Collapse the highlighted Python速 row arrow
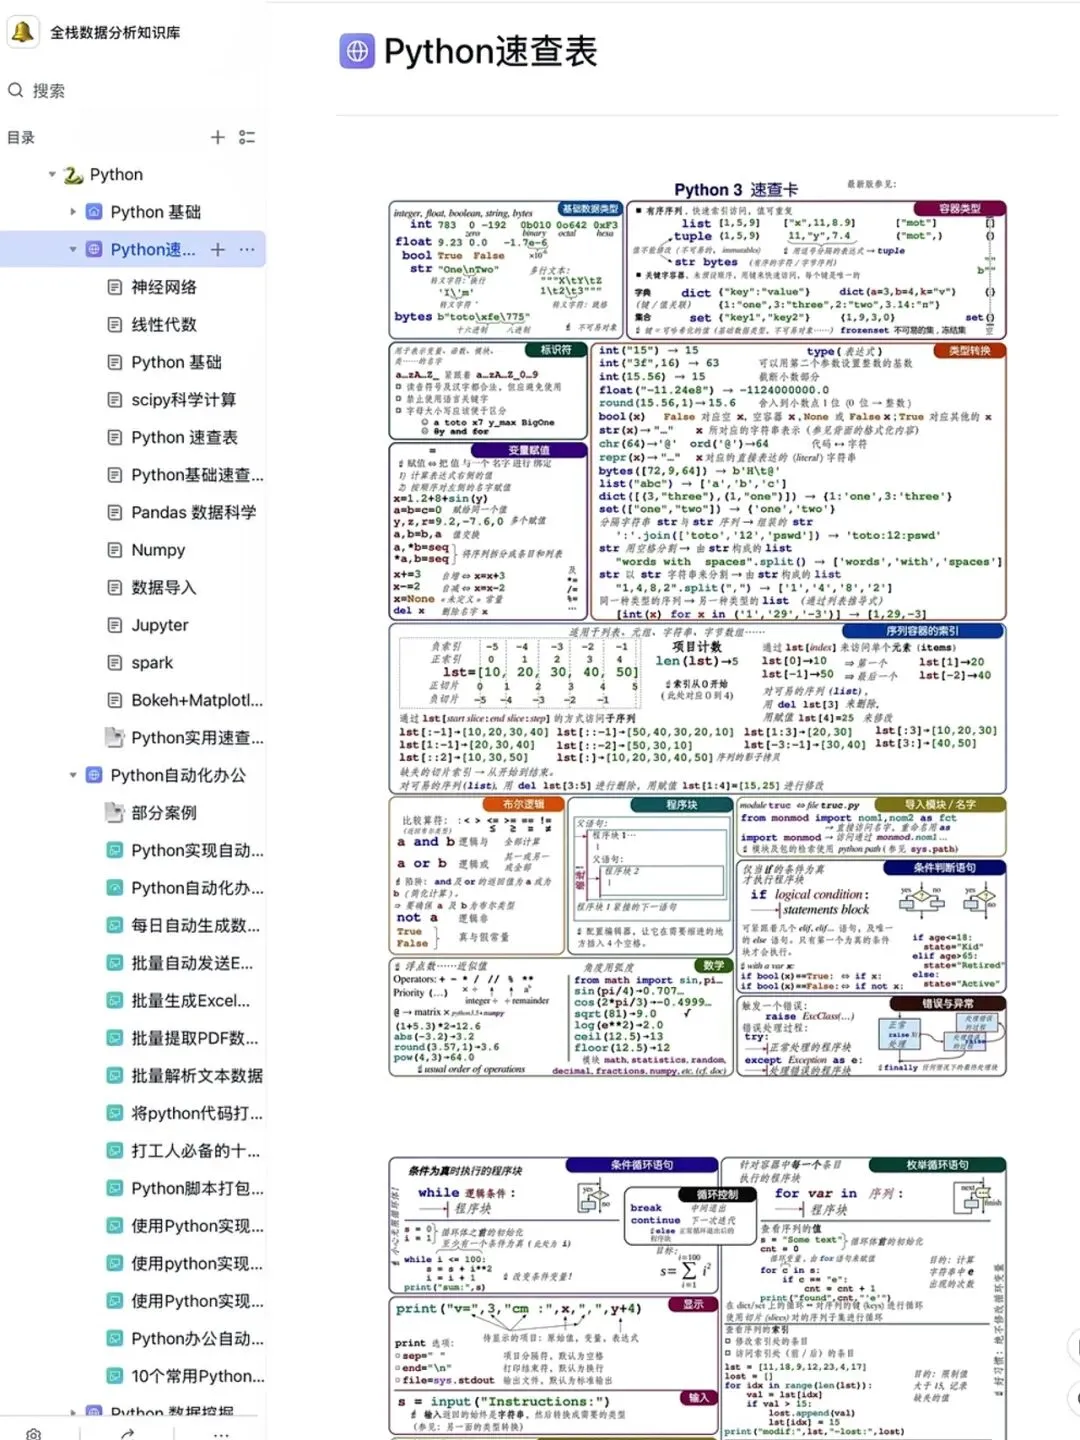This screenshot has height=1440, width=1080. (x=73, y=250)
